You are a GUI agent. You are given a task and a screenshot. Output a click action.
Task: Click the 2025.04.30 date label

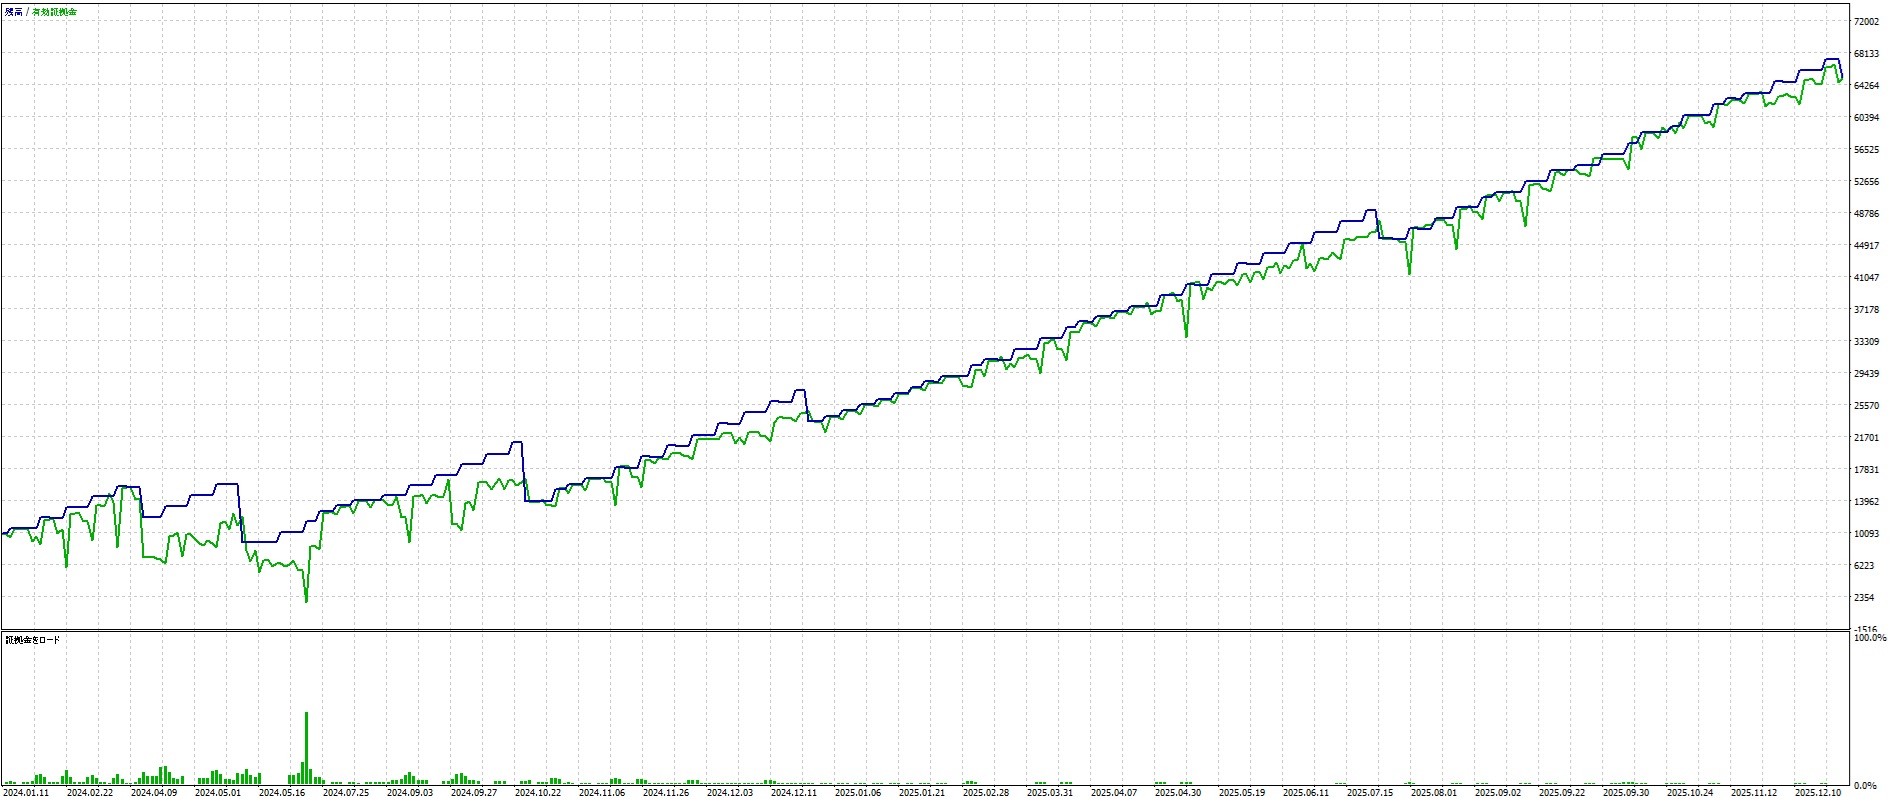pos(1178,792)
